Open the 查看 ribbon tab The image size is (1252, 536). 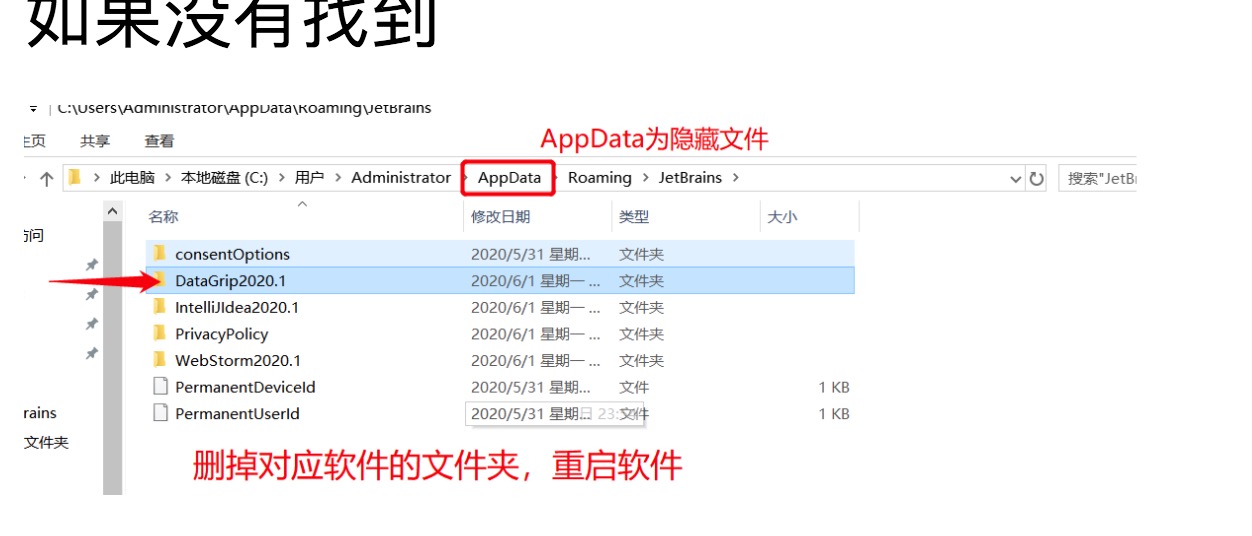point(159,141)
